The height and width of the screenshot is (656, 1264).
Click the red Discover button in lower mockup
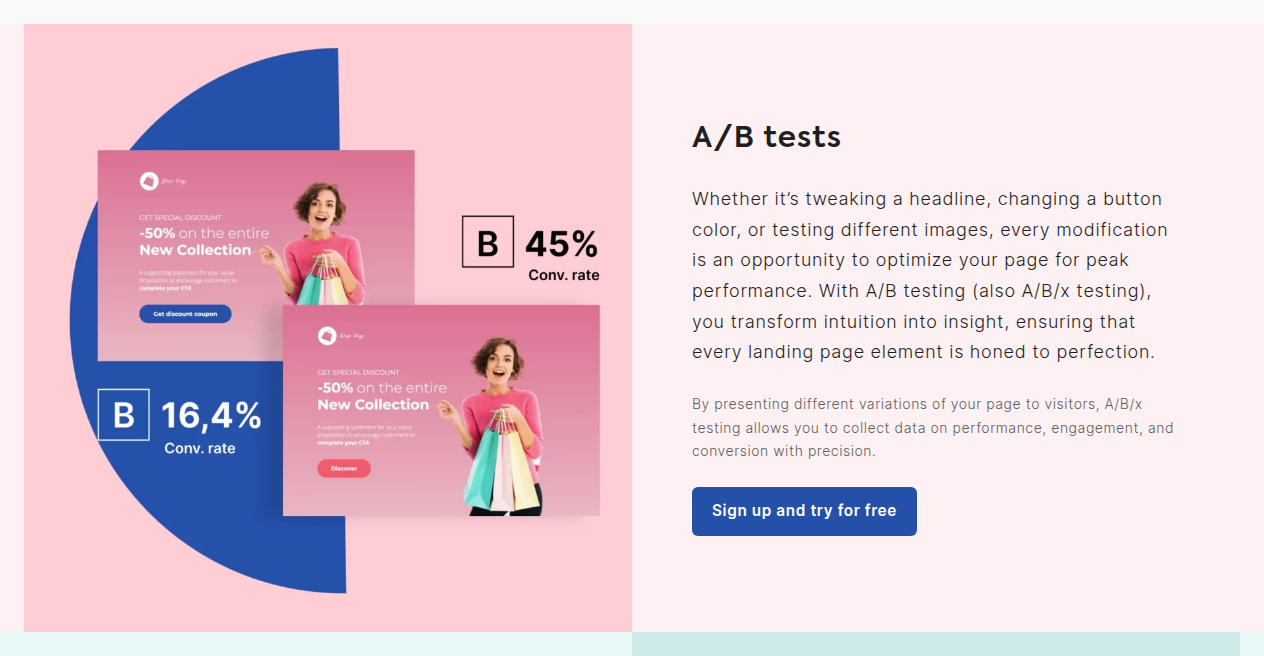click(344, 468)
